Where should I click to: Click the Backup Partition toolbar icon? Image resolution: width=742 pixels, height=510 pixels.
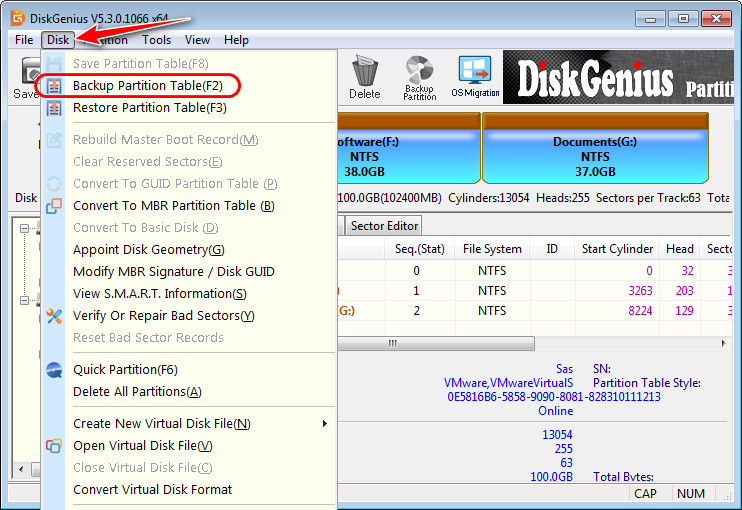[x=420, y=77]
